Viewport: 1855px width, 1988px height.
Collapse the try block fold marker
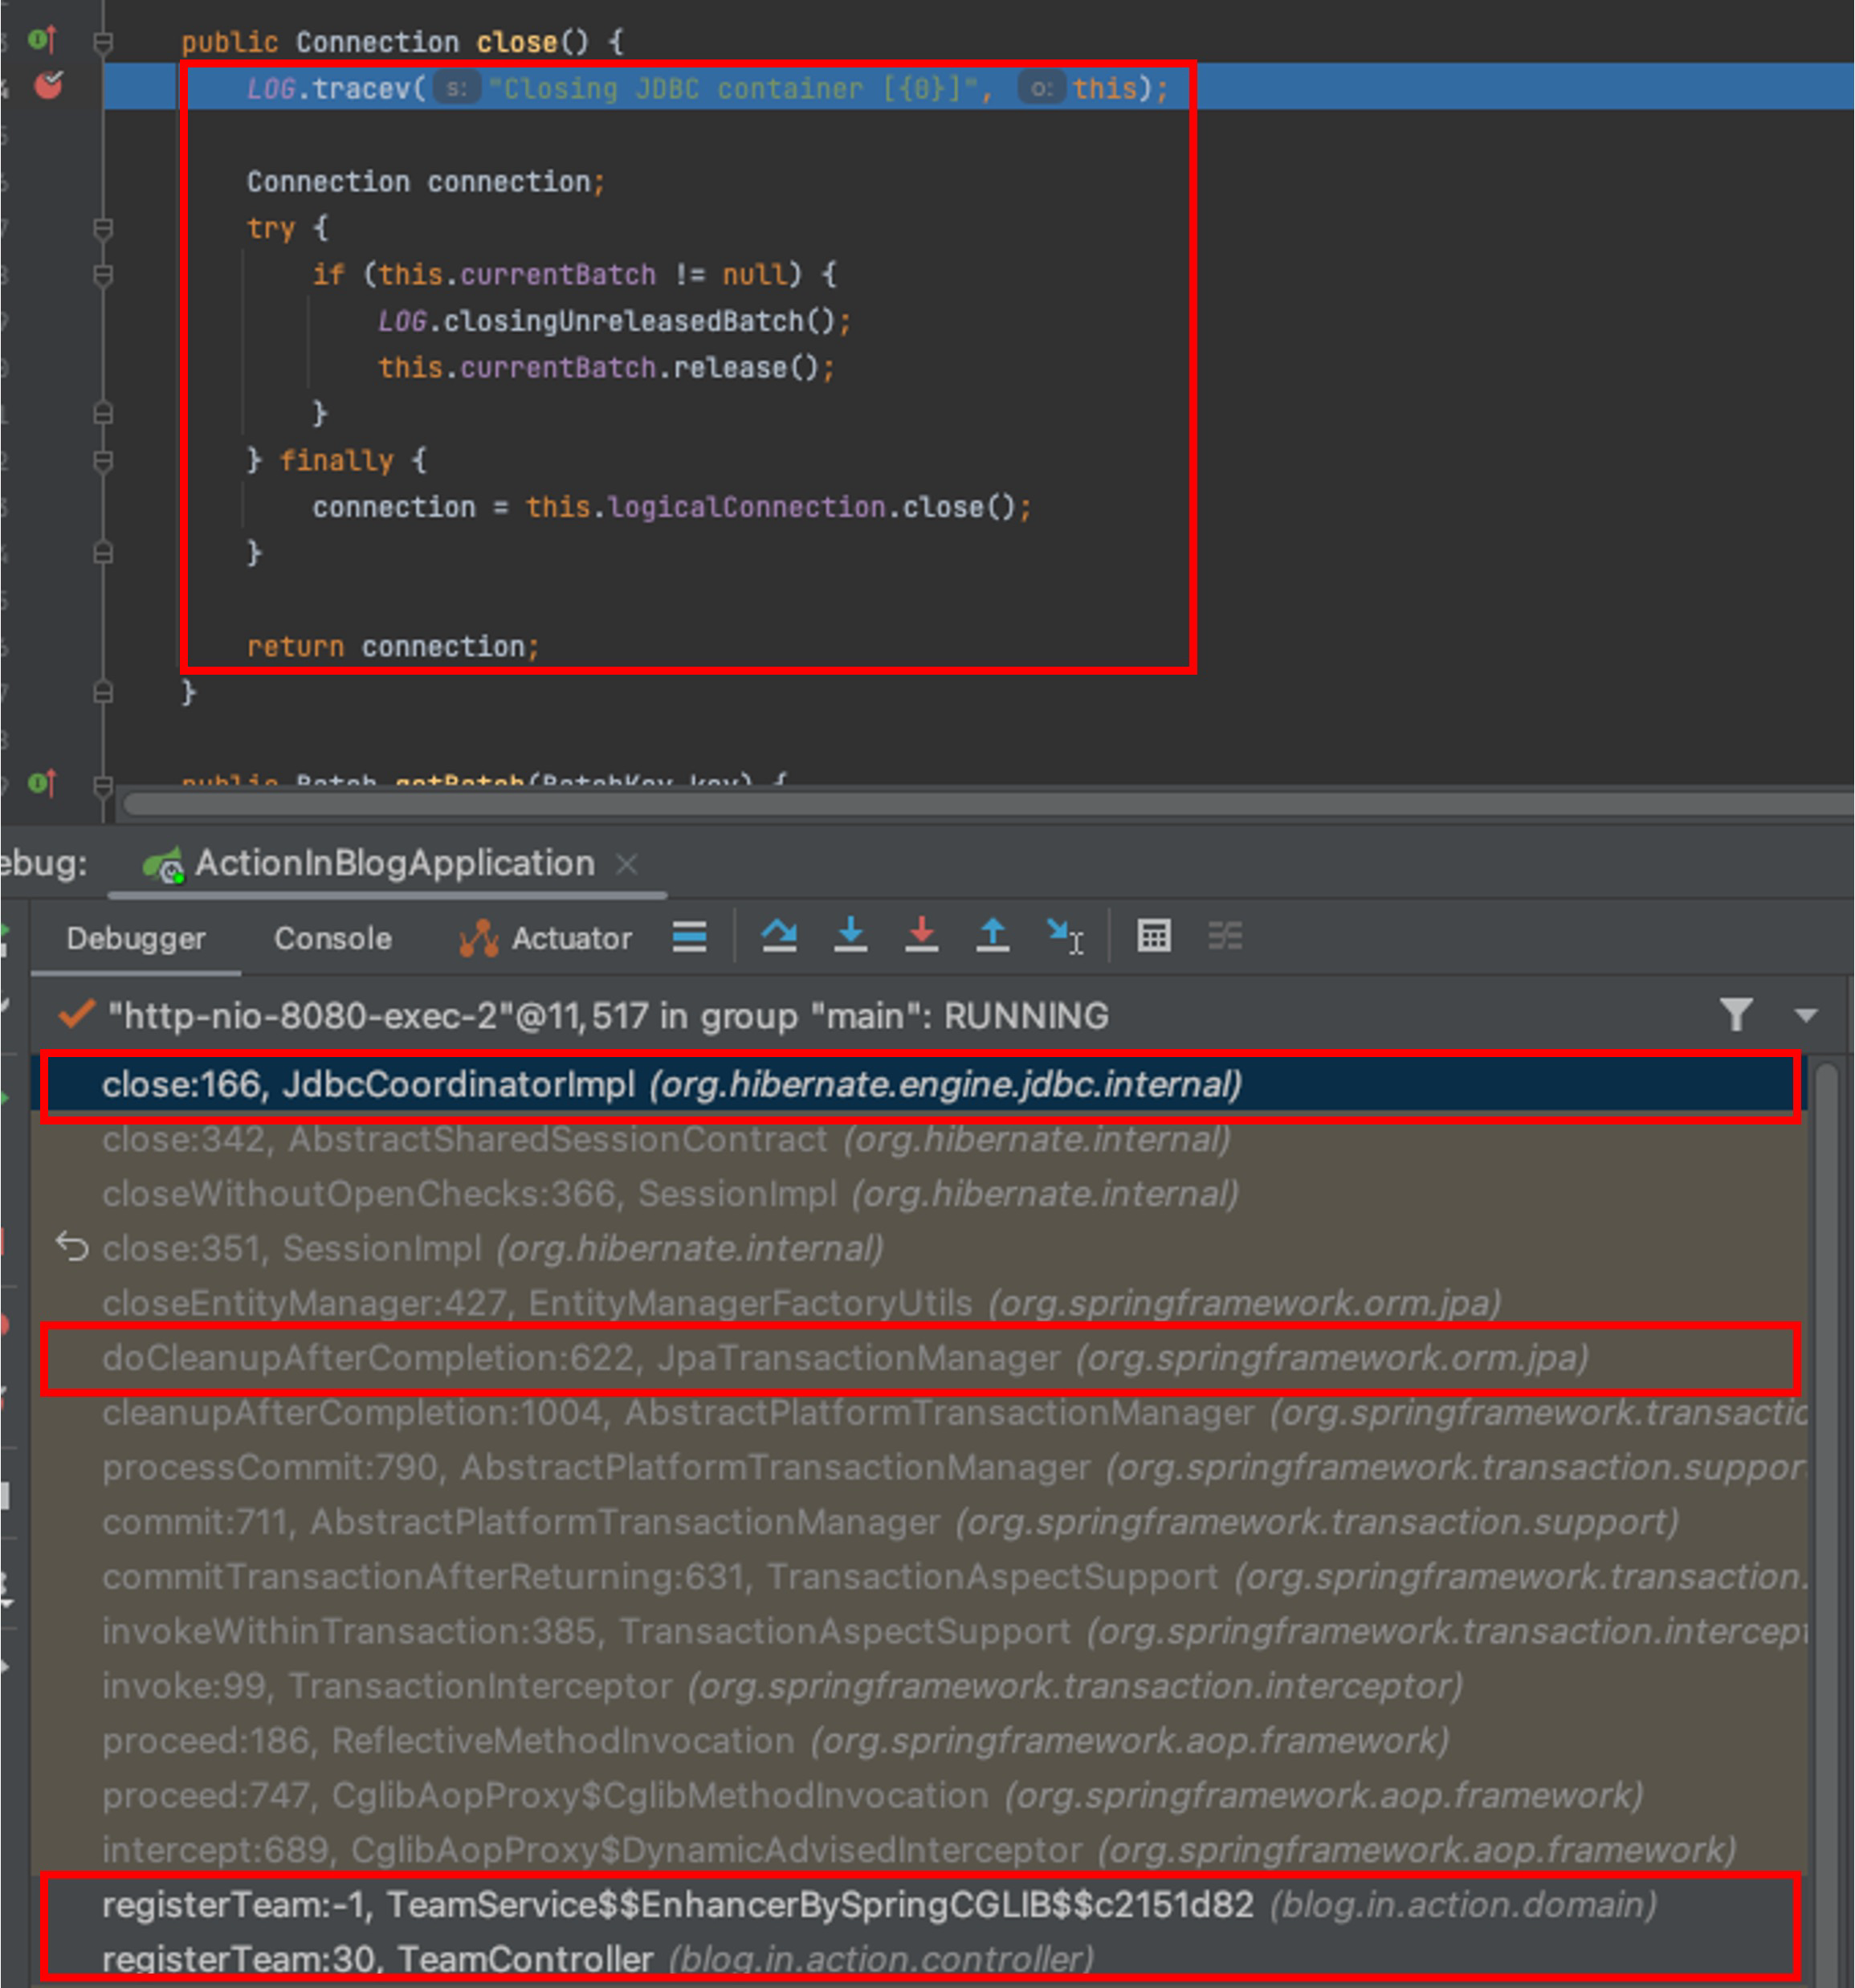(102, 228)
